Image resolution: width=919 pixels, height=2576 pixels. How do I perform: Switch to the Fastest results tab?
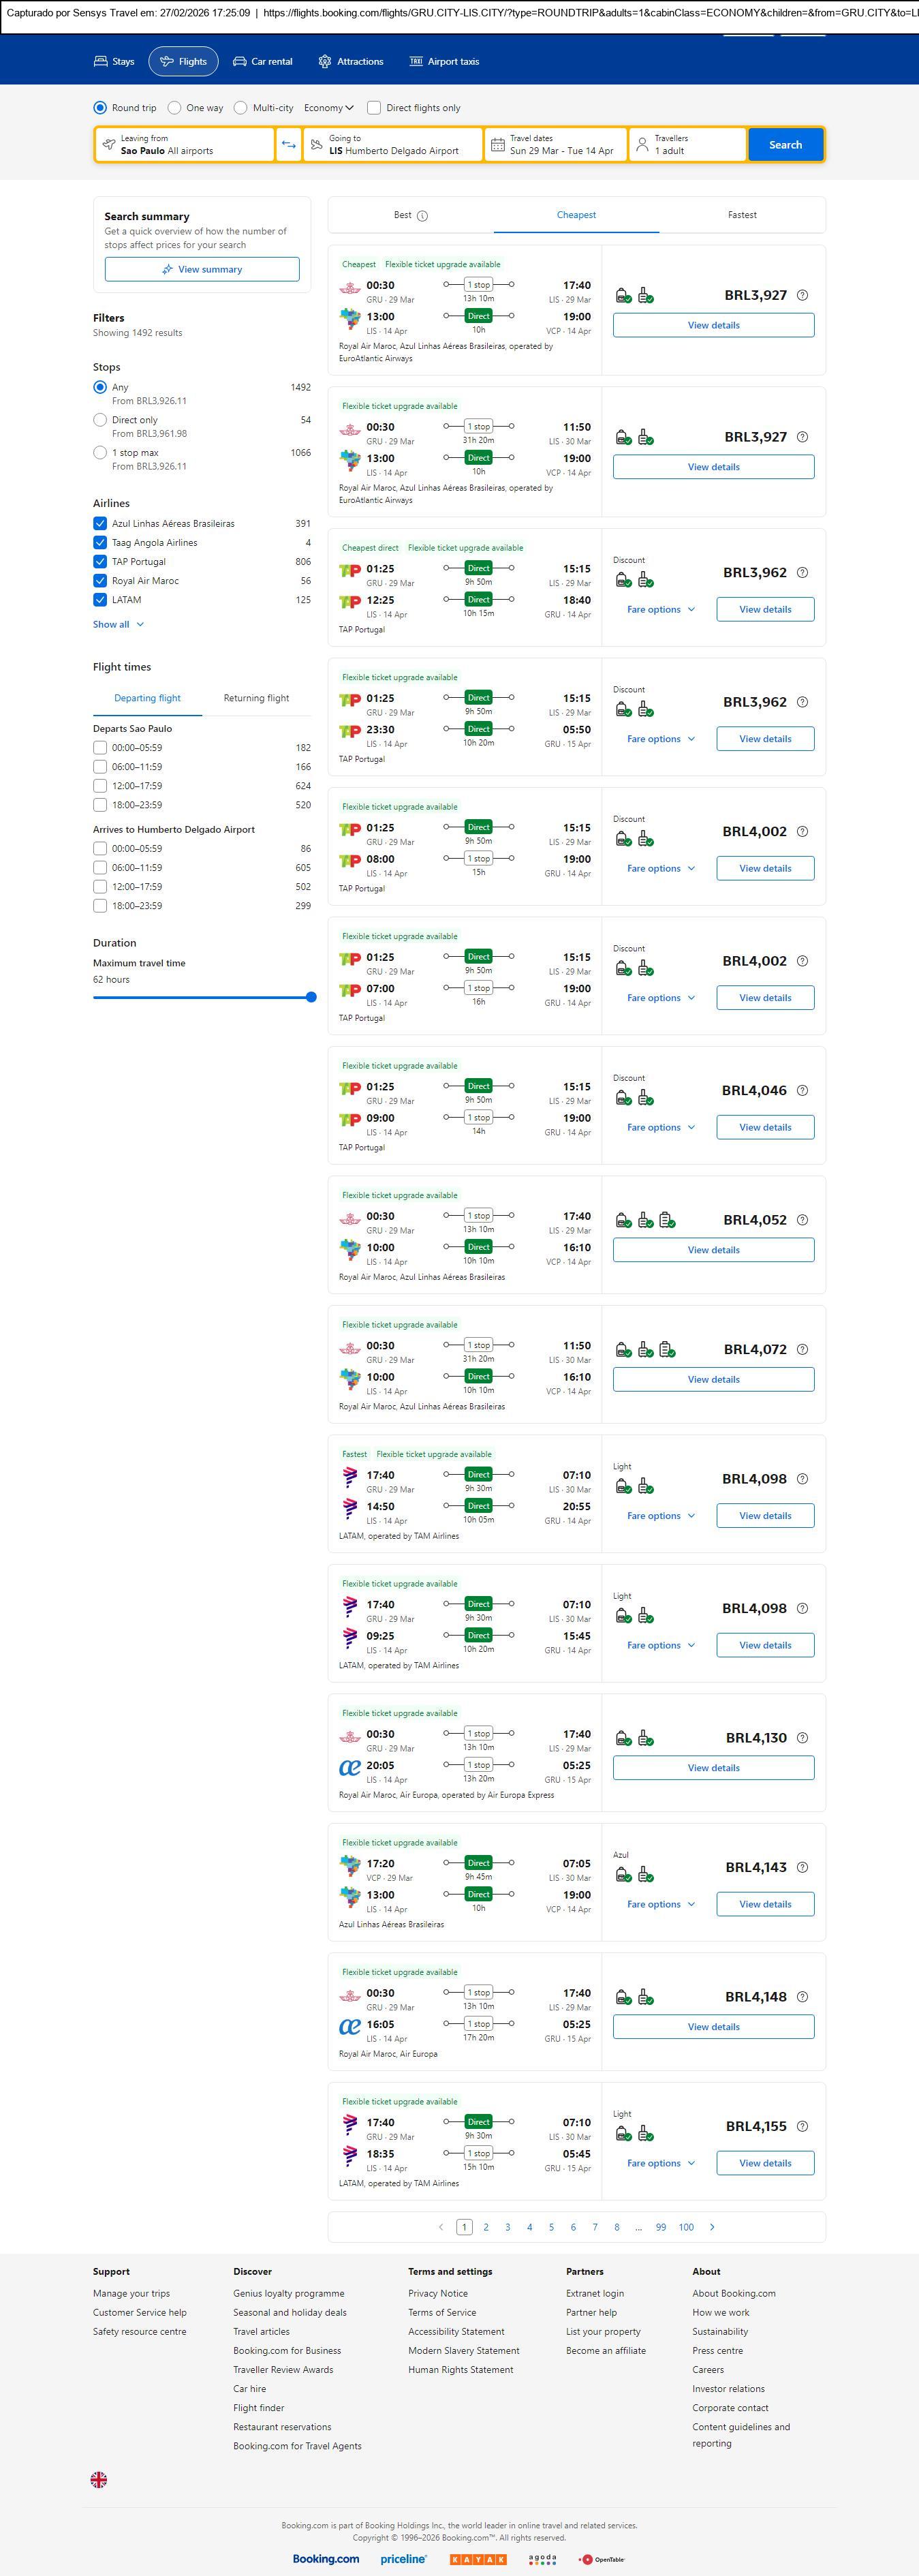[x=742, y=215]
